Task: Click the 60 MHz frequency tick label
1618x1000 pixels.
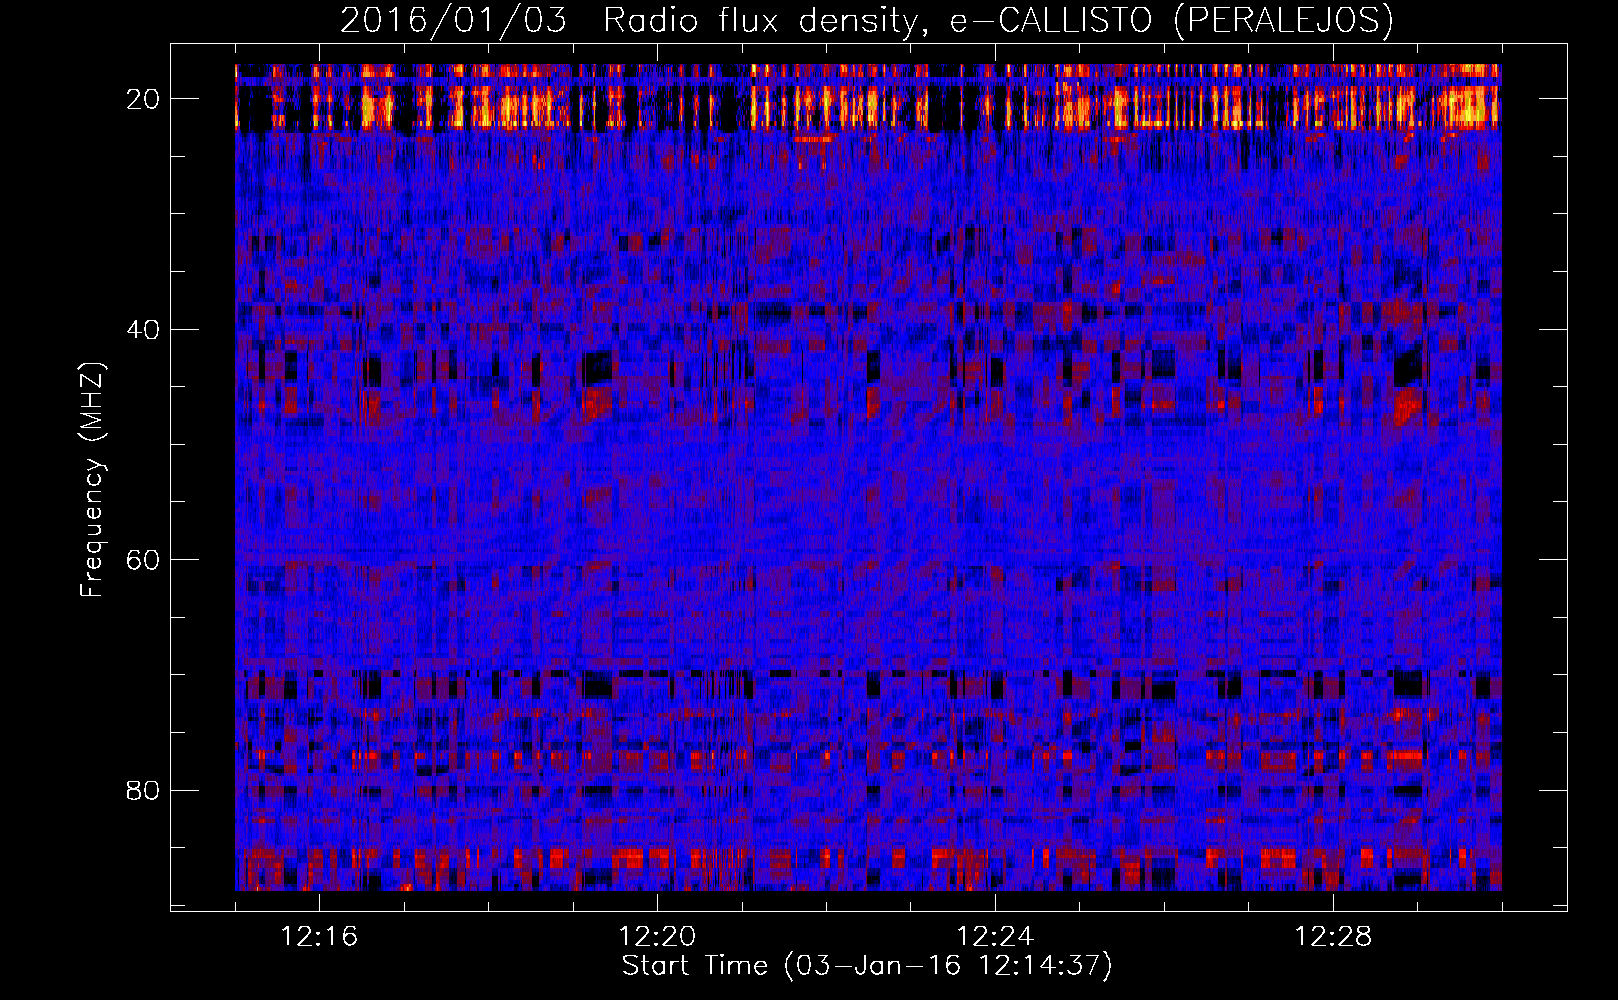Action: 143,560
